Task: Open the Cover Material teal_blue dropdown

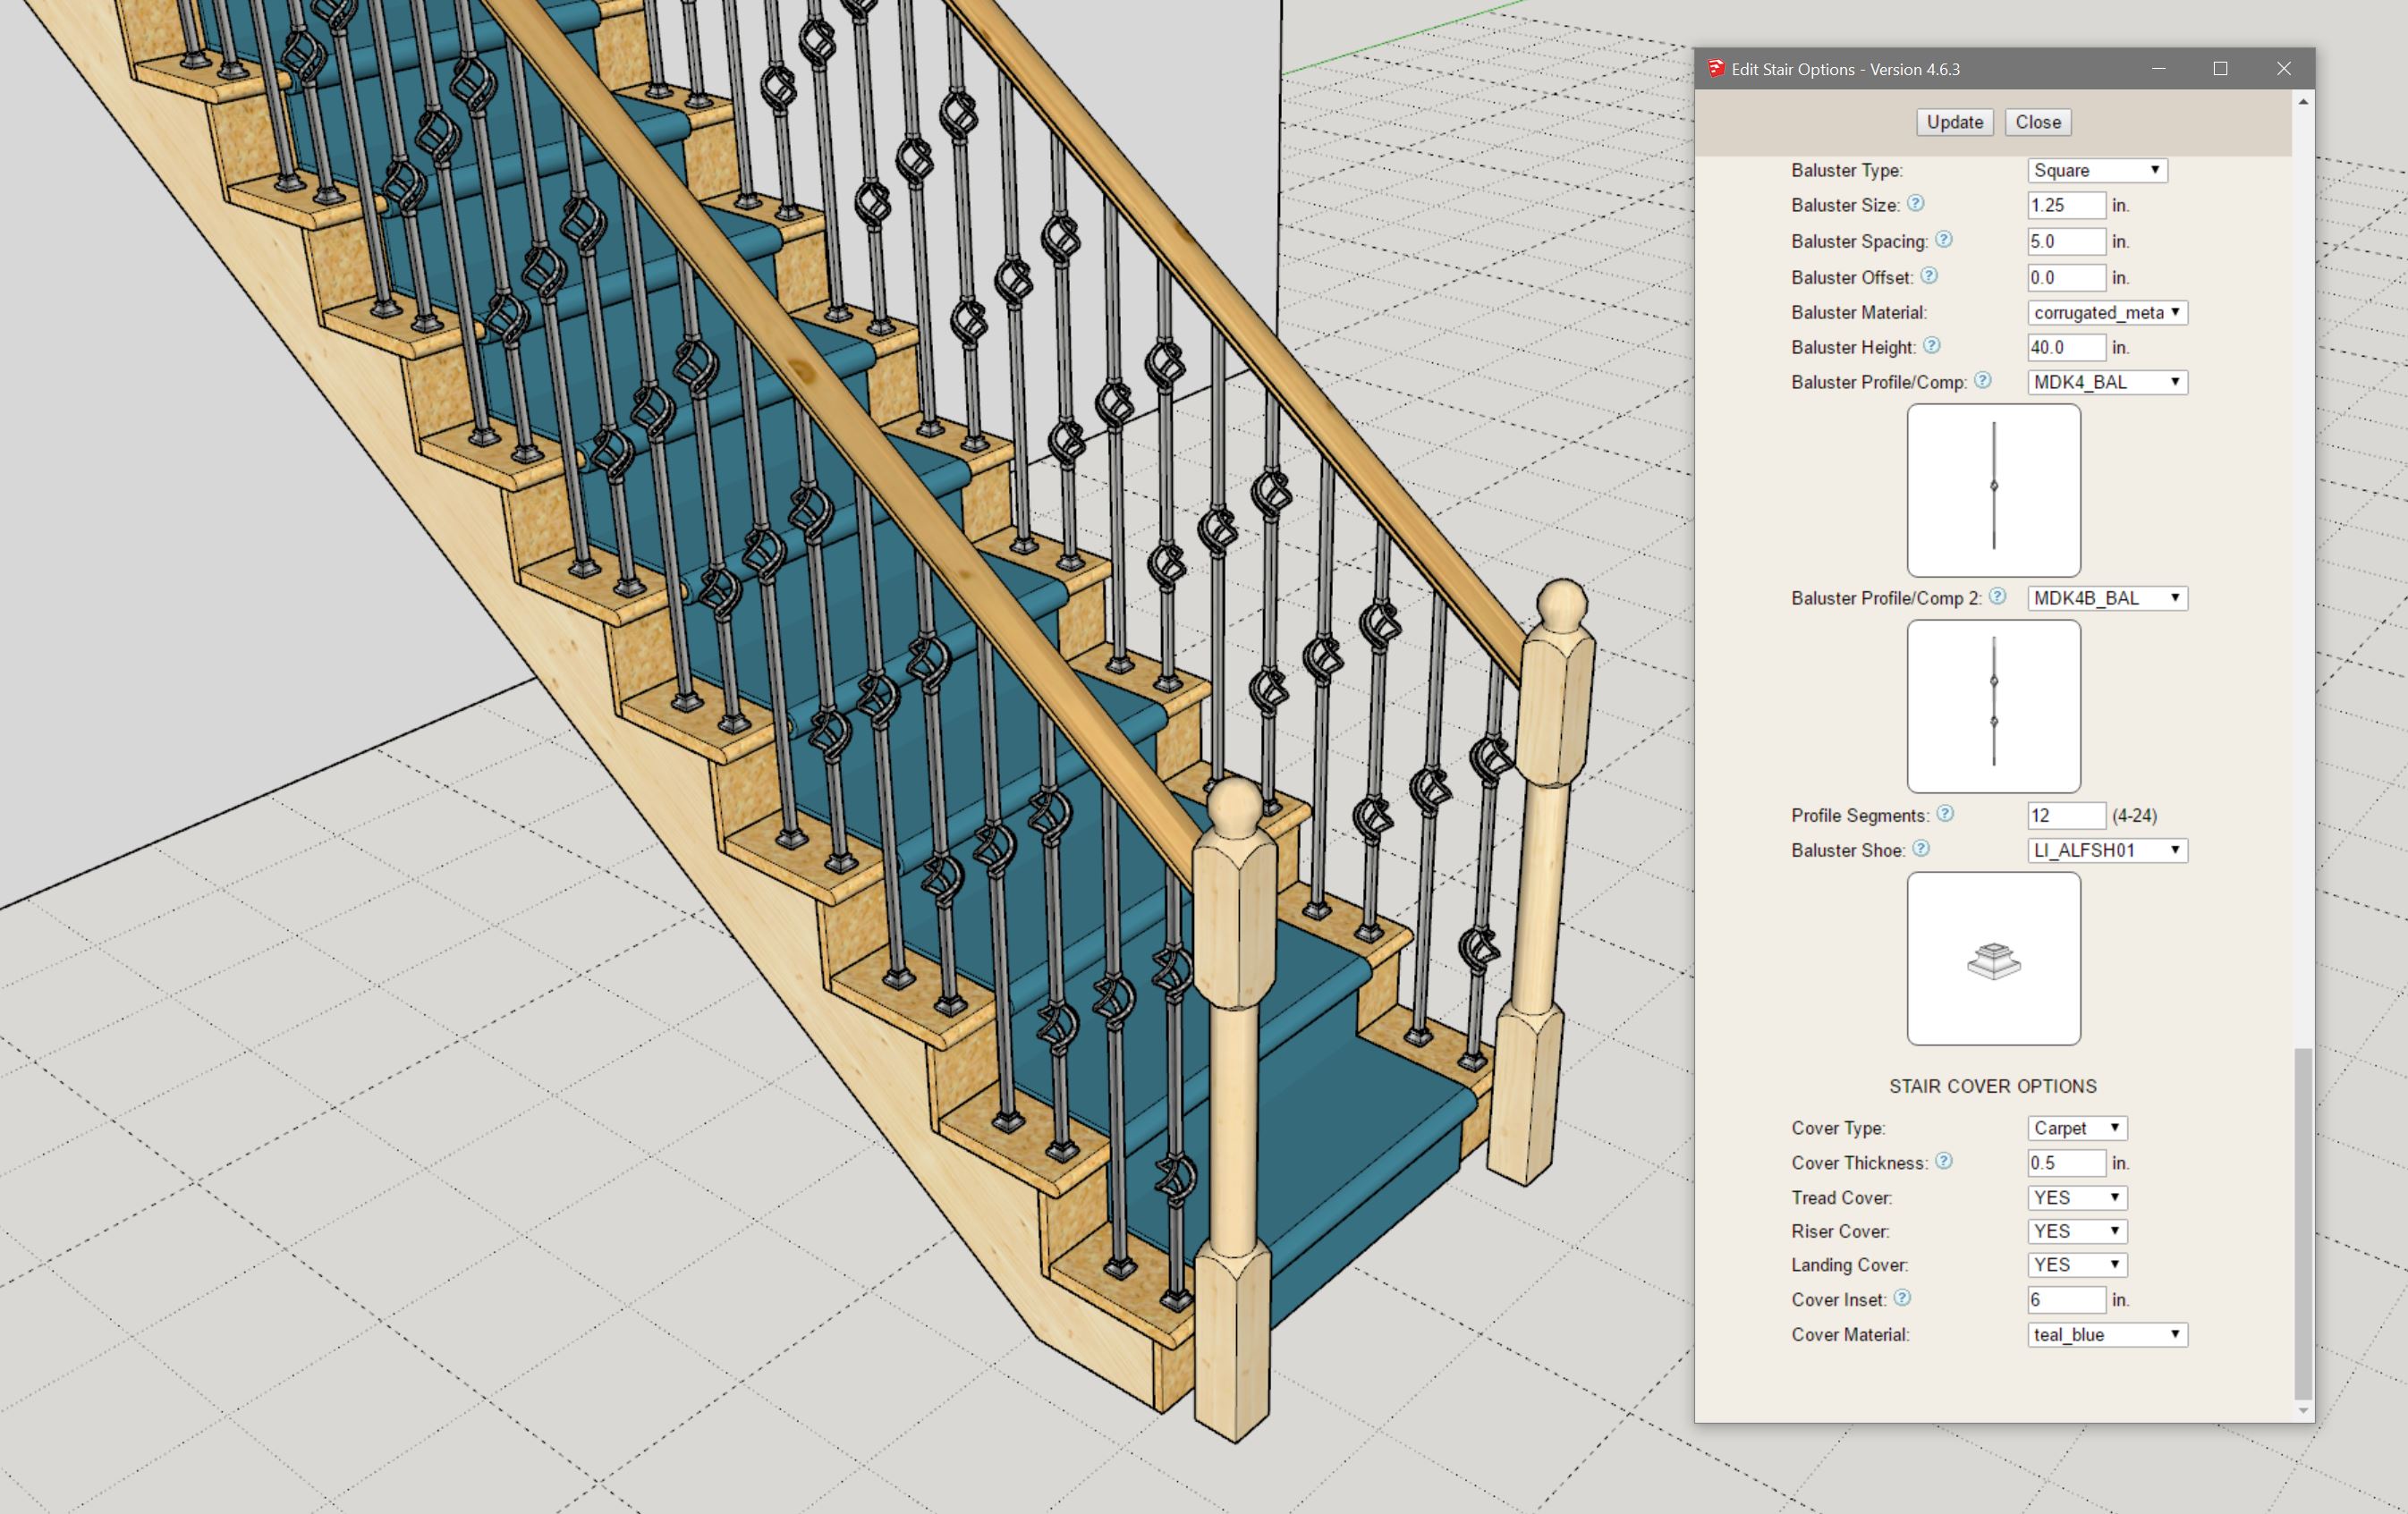Action: click(x=2107, y=1334)
